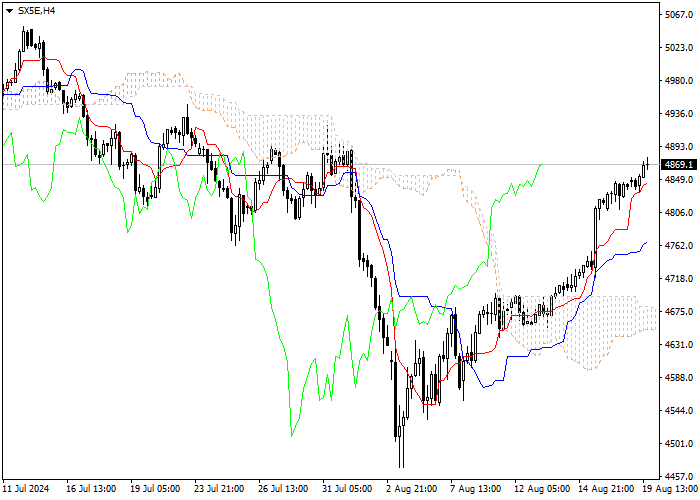700x500 pixels.
Task: Click the 19 Jul 05:00 time label
Action: coord(155,489)
